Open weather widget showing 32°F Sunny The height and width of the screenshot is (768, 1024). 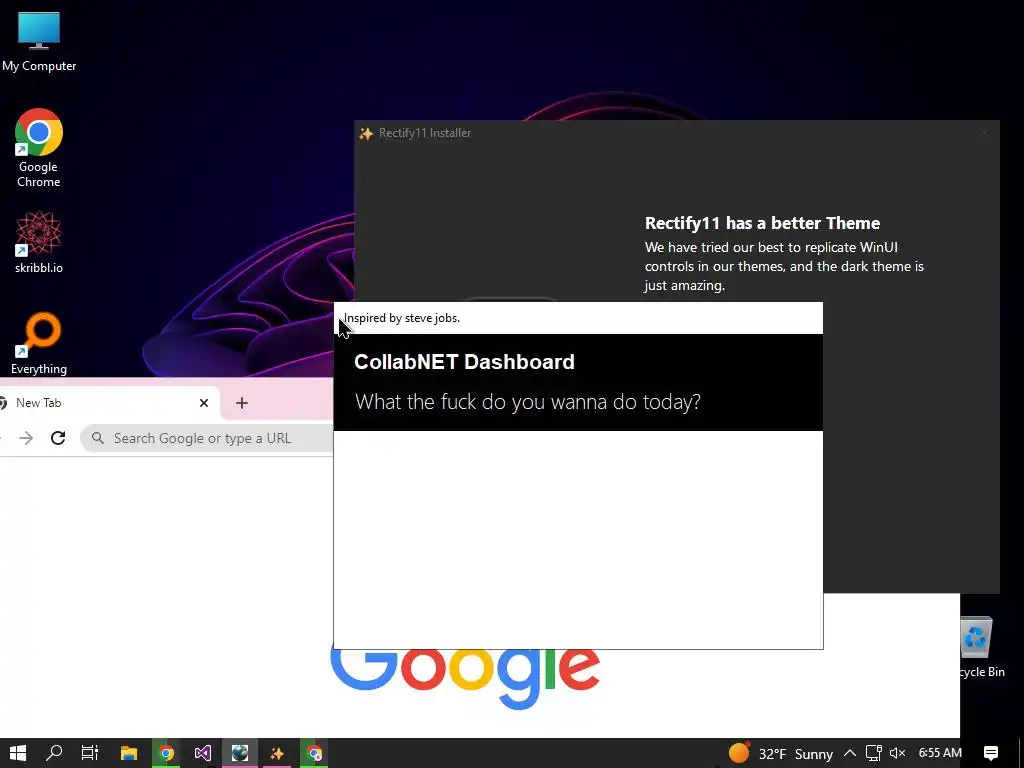(x=780, y=754)
